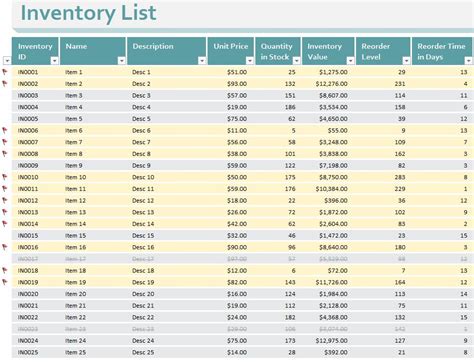Screen dimensions: 474x364
Task: Open the Inventory ID filter dropdown
Action: (x=54, y=60)
